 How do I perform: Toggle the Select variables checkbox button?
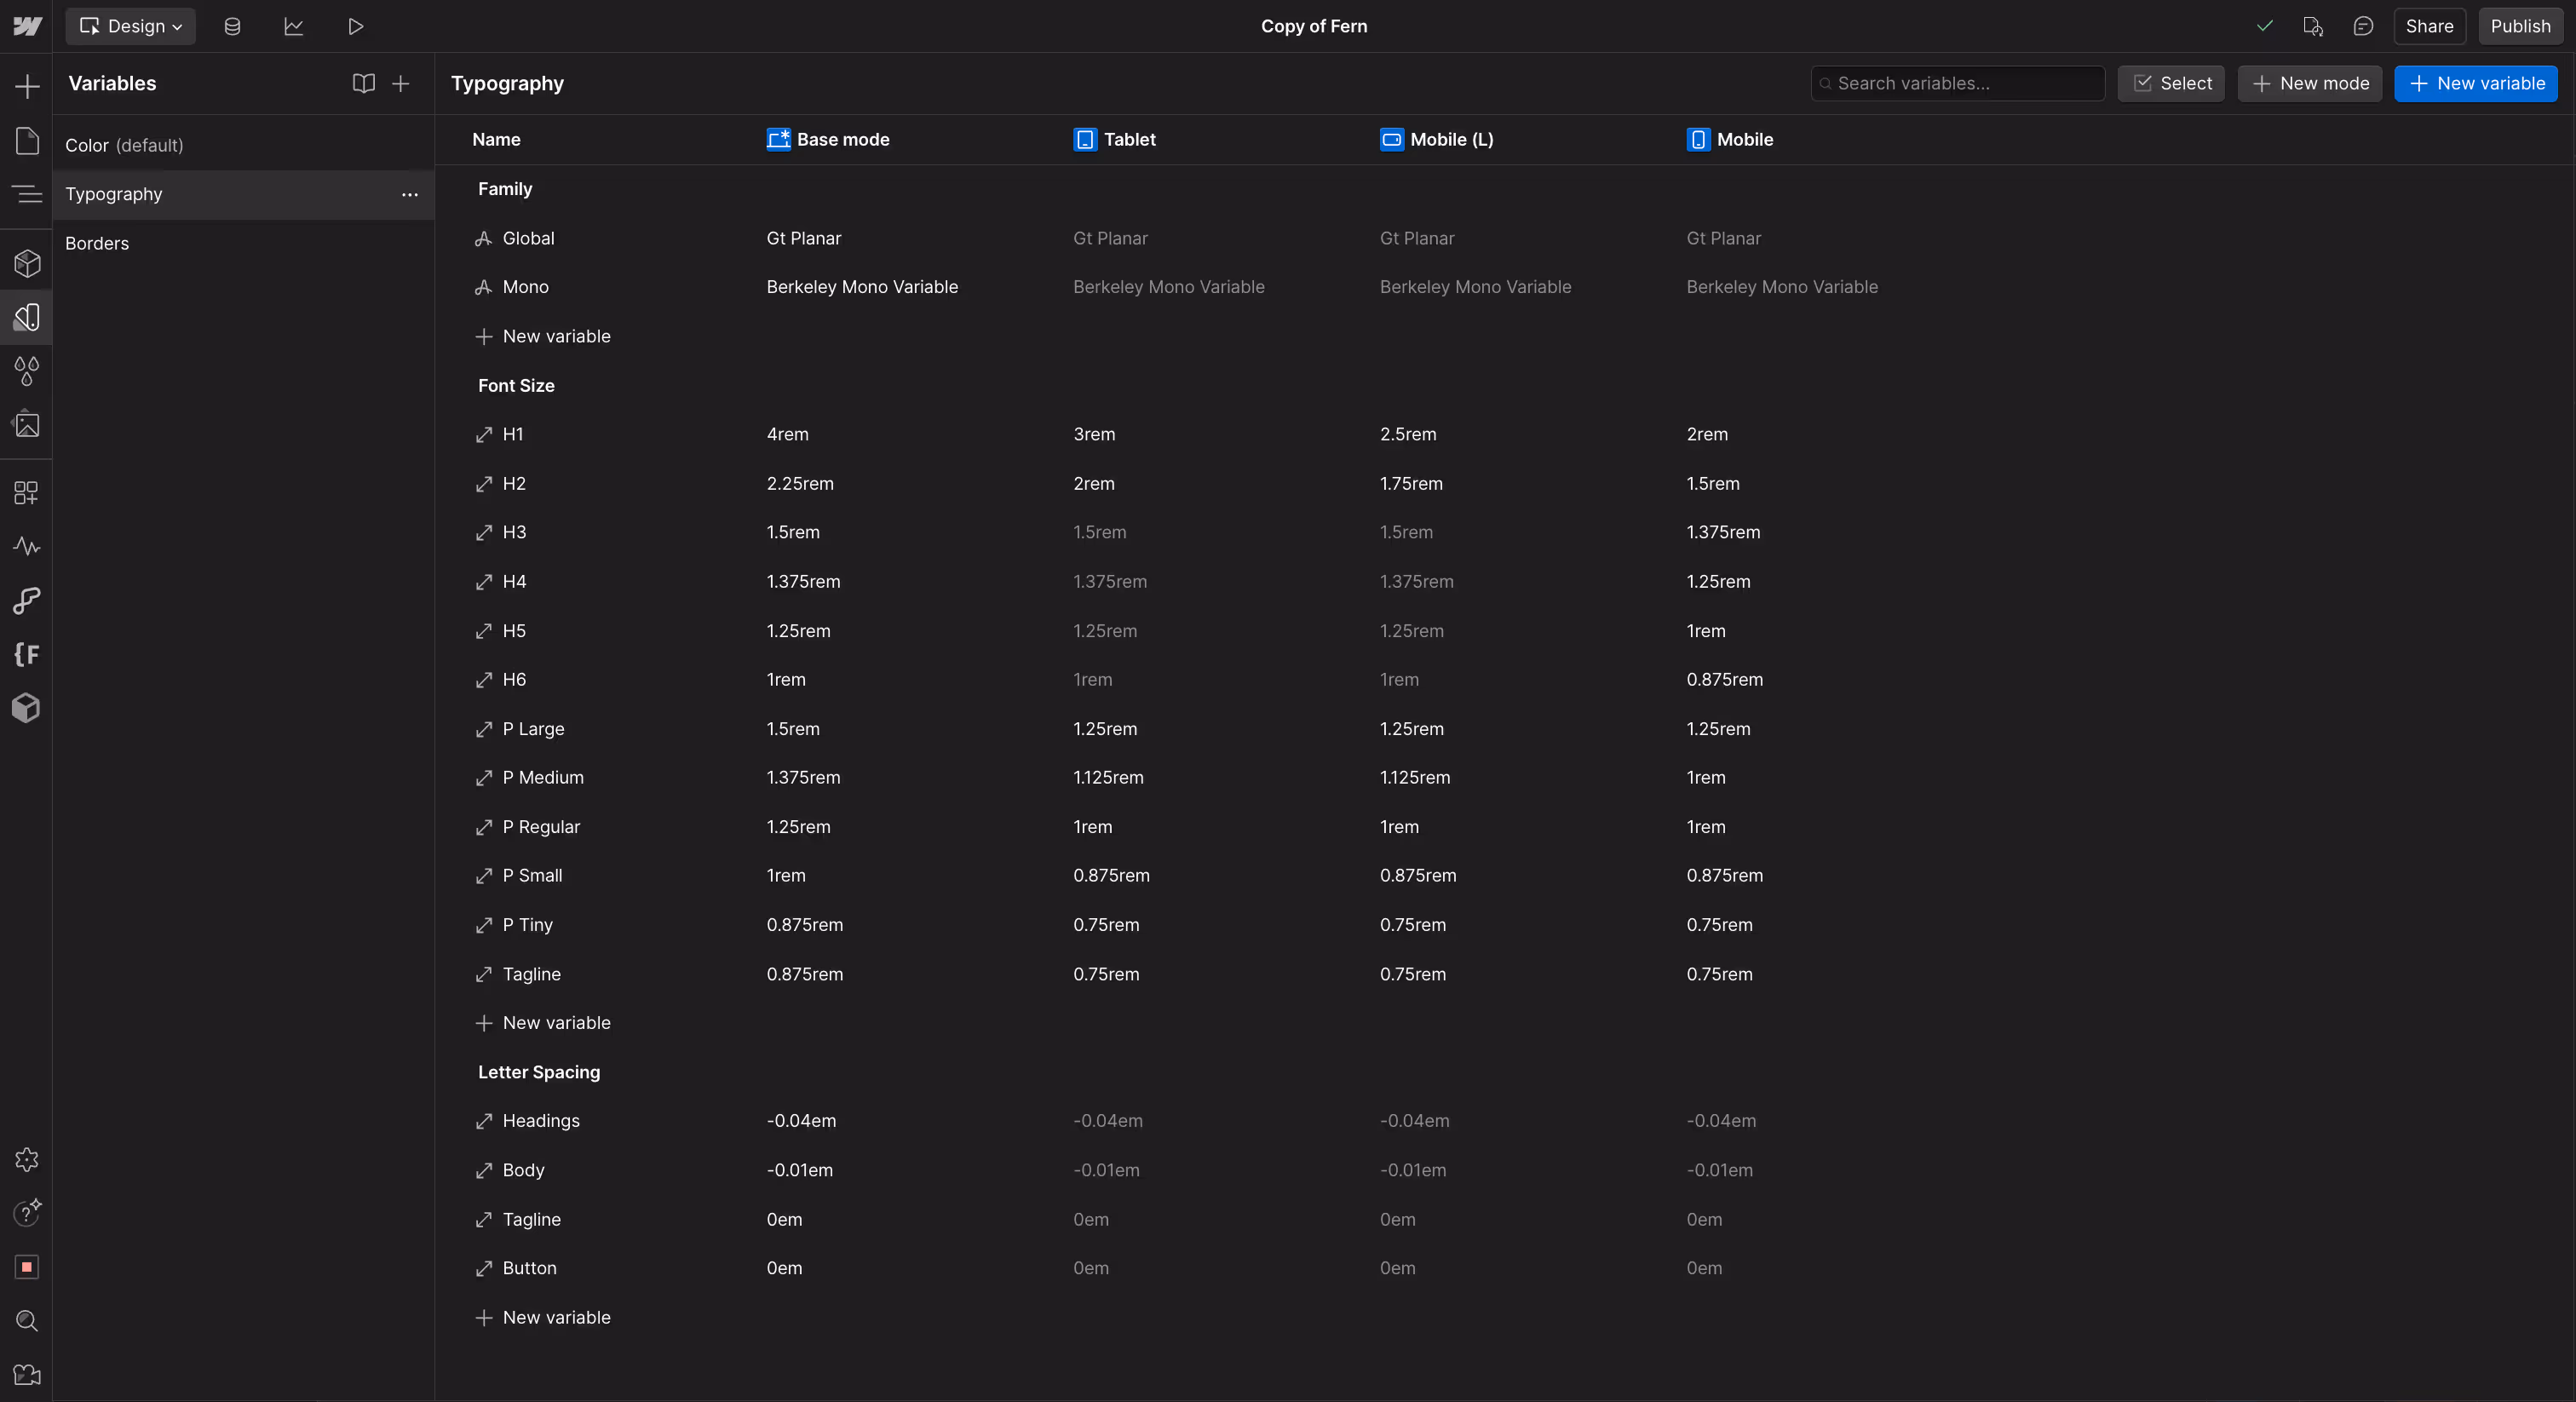coord(2171,84)
